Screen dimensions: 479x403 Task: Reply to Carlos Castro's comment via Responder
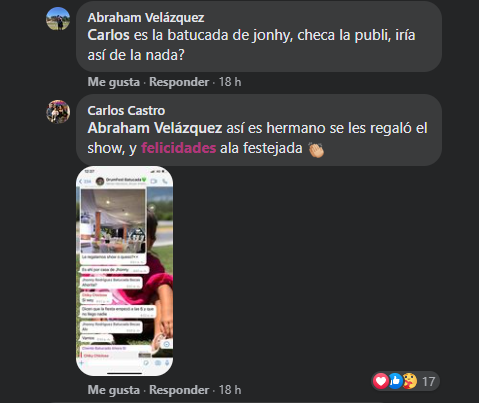(179, 390)
